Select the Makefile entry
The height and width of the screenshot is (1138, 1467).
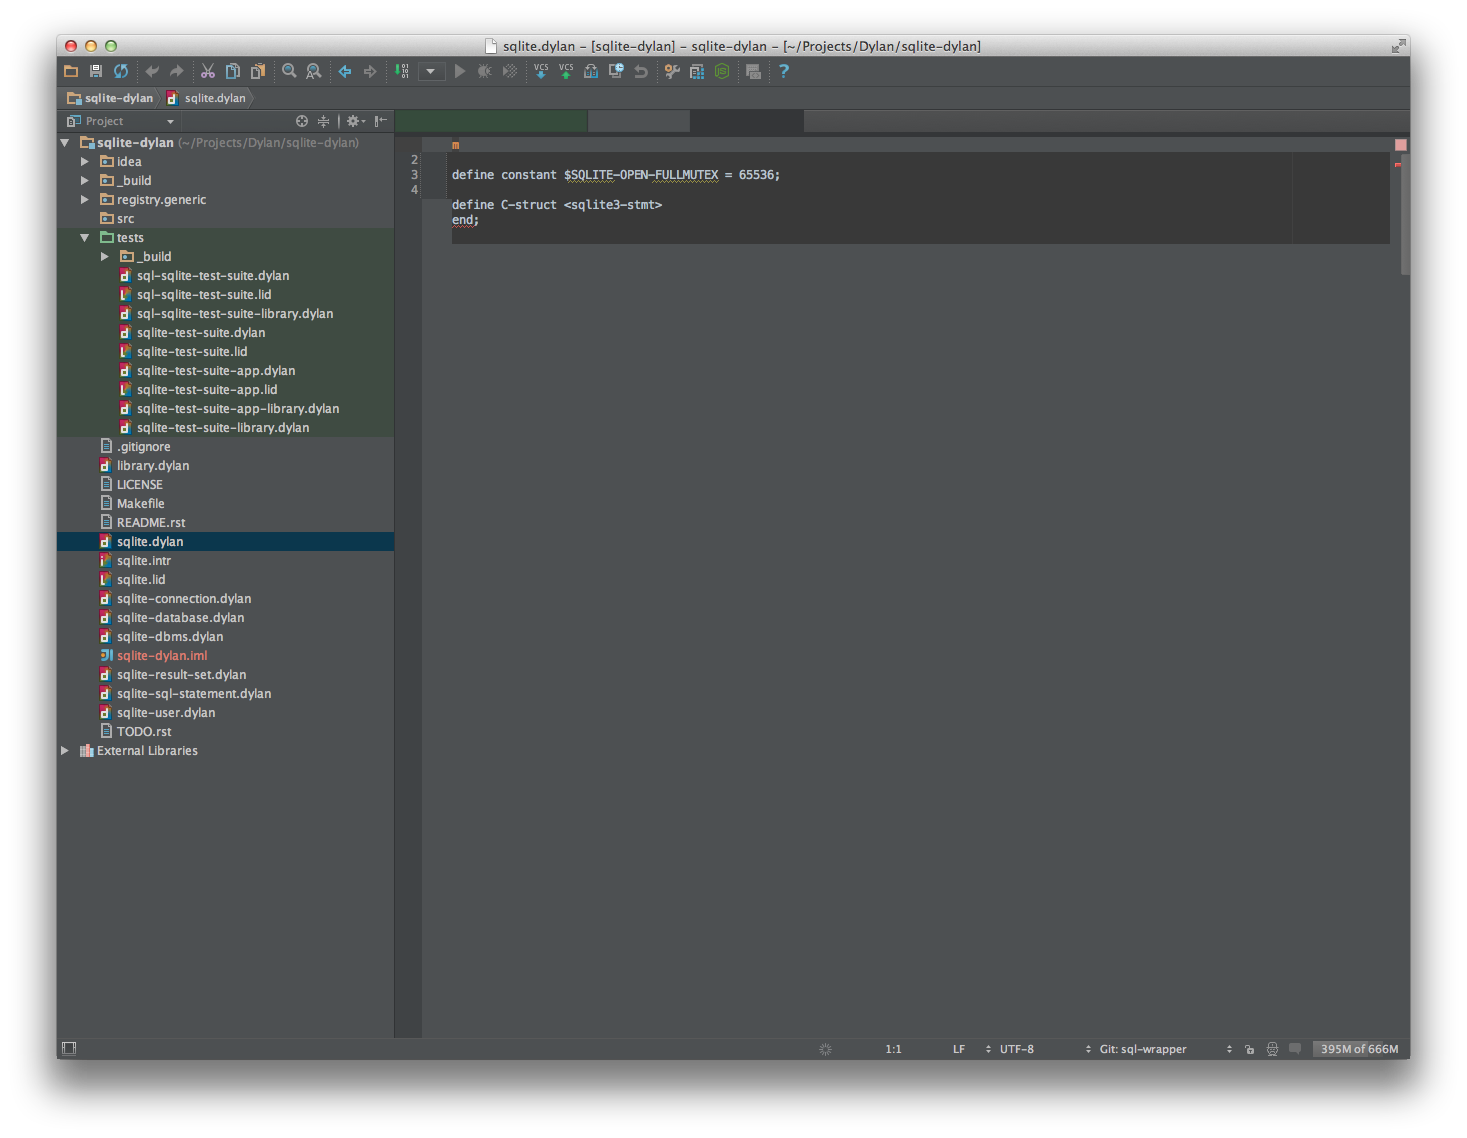coord(225,504)
